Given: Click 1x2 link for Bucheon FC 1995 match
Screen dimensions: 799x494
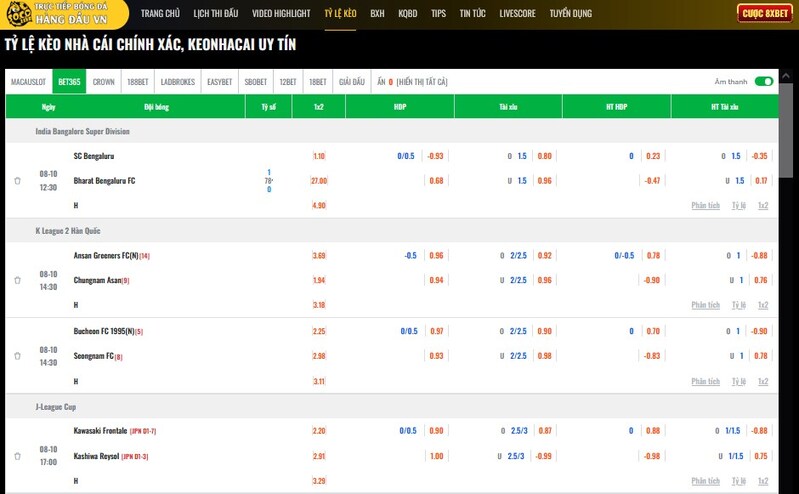Looking at the screenshot, I should click(763, 381).
